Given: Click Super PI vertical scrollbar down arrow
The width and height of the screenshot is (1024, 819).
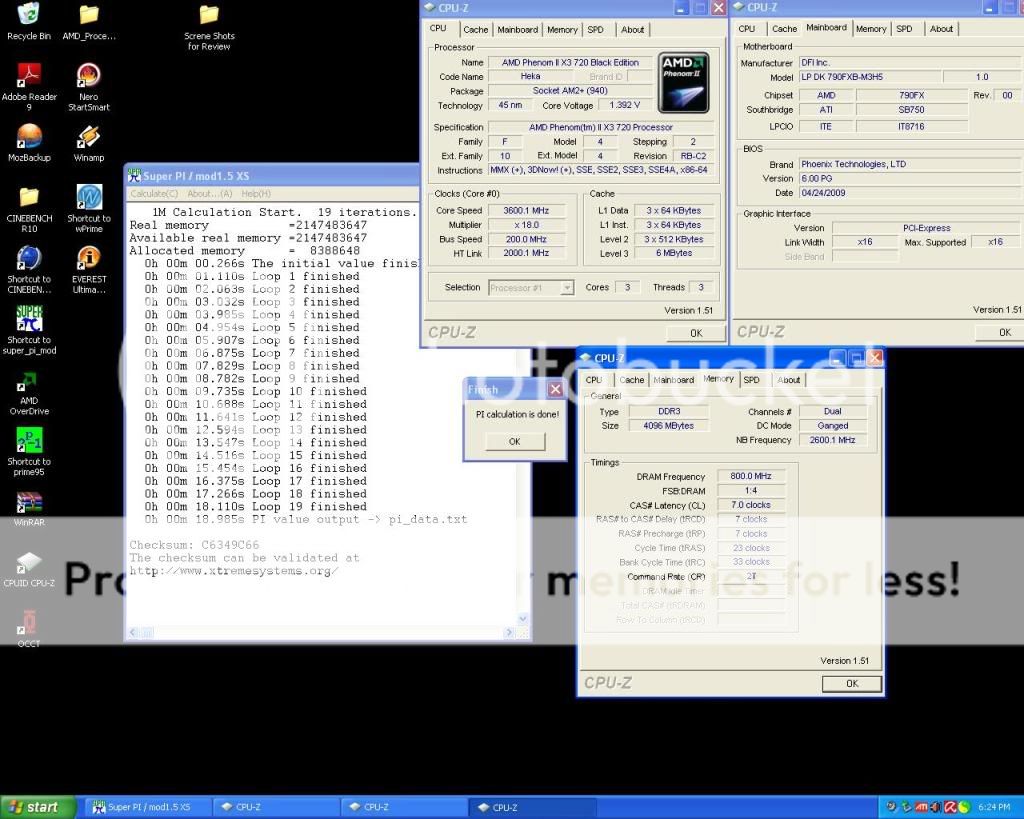Looking at the screenshot, I should point(523,618).
